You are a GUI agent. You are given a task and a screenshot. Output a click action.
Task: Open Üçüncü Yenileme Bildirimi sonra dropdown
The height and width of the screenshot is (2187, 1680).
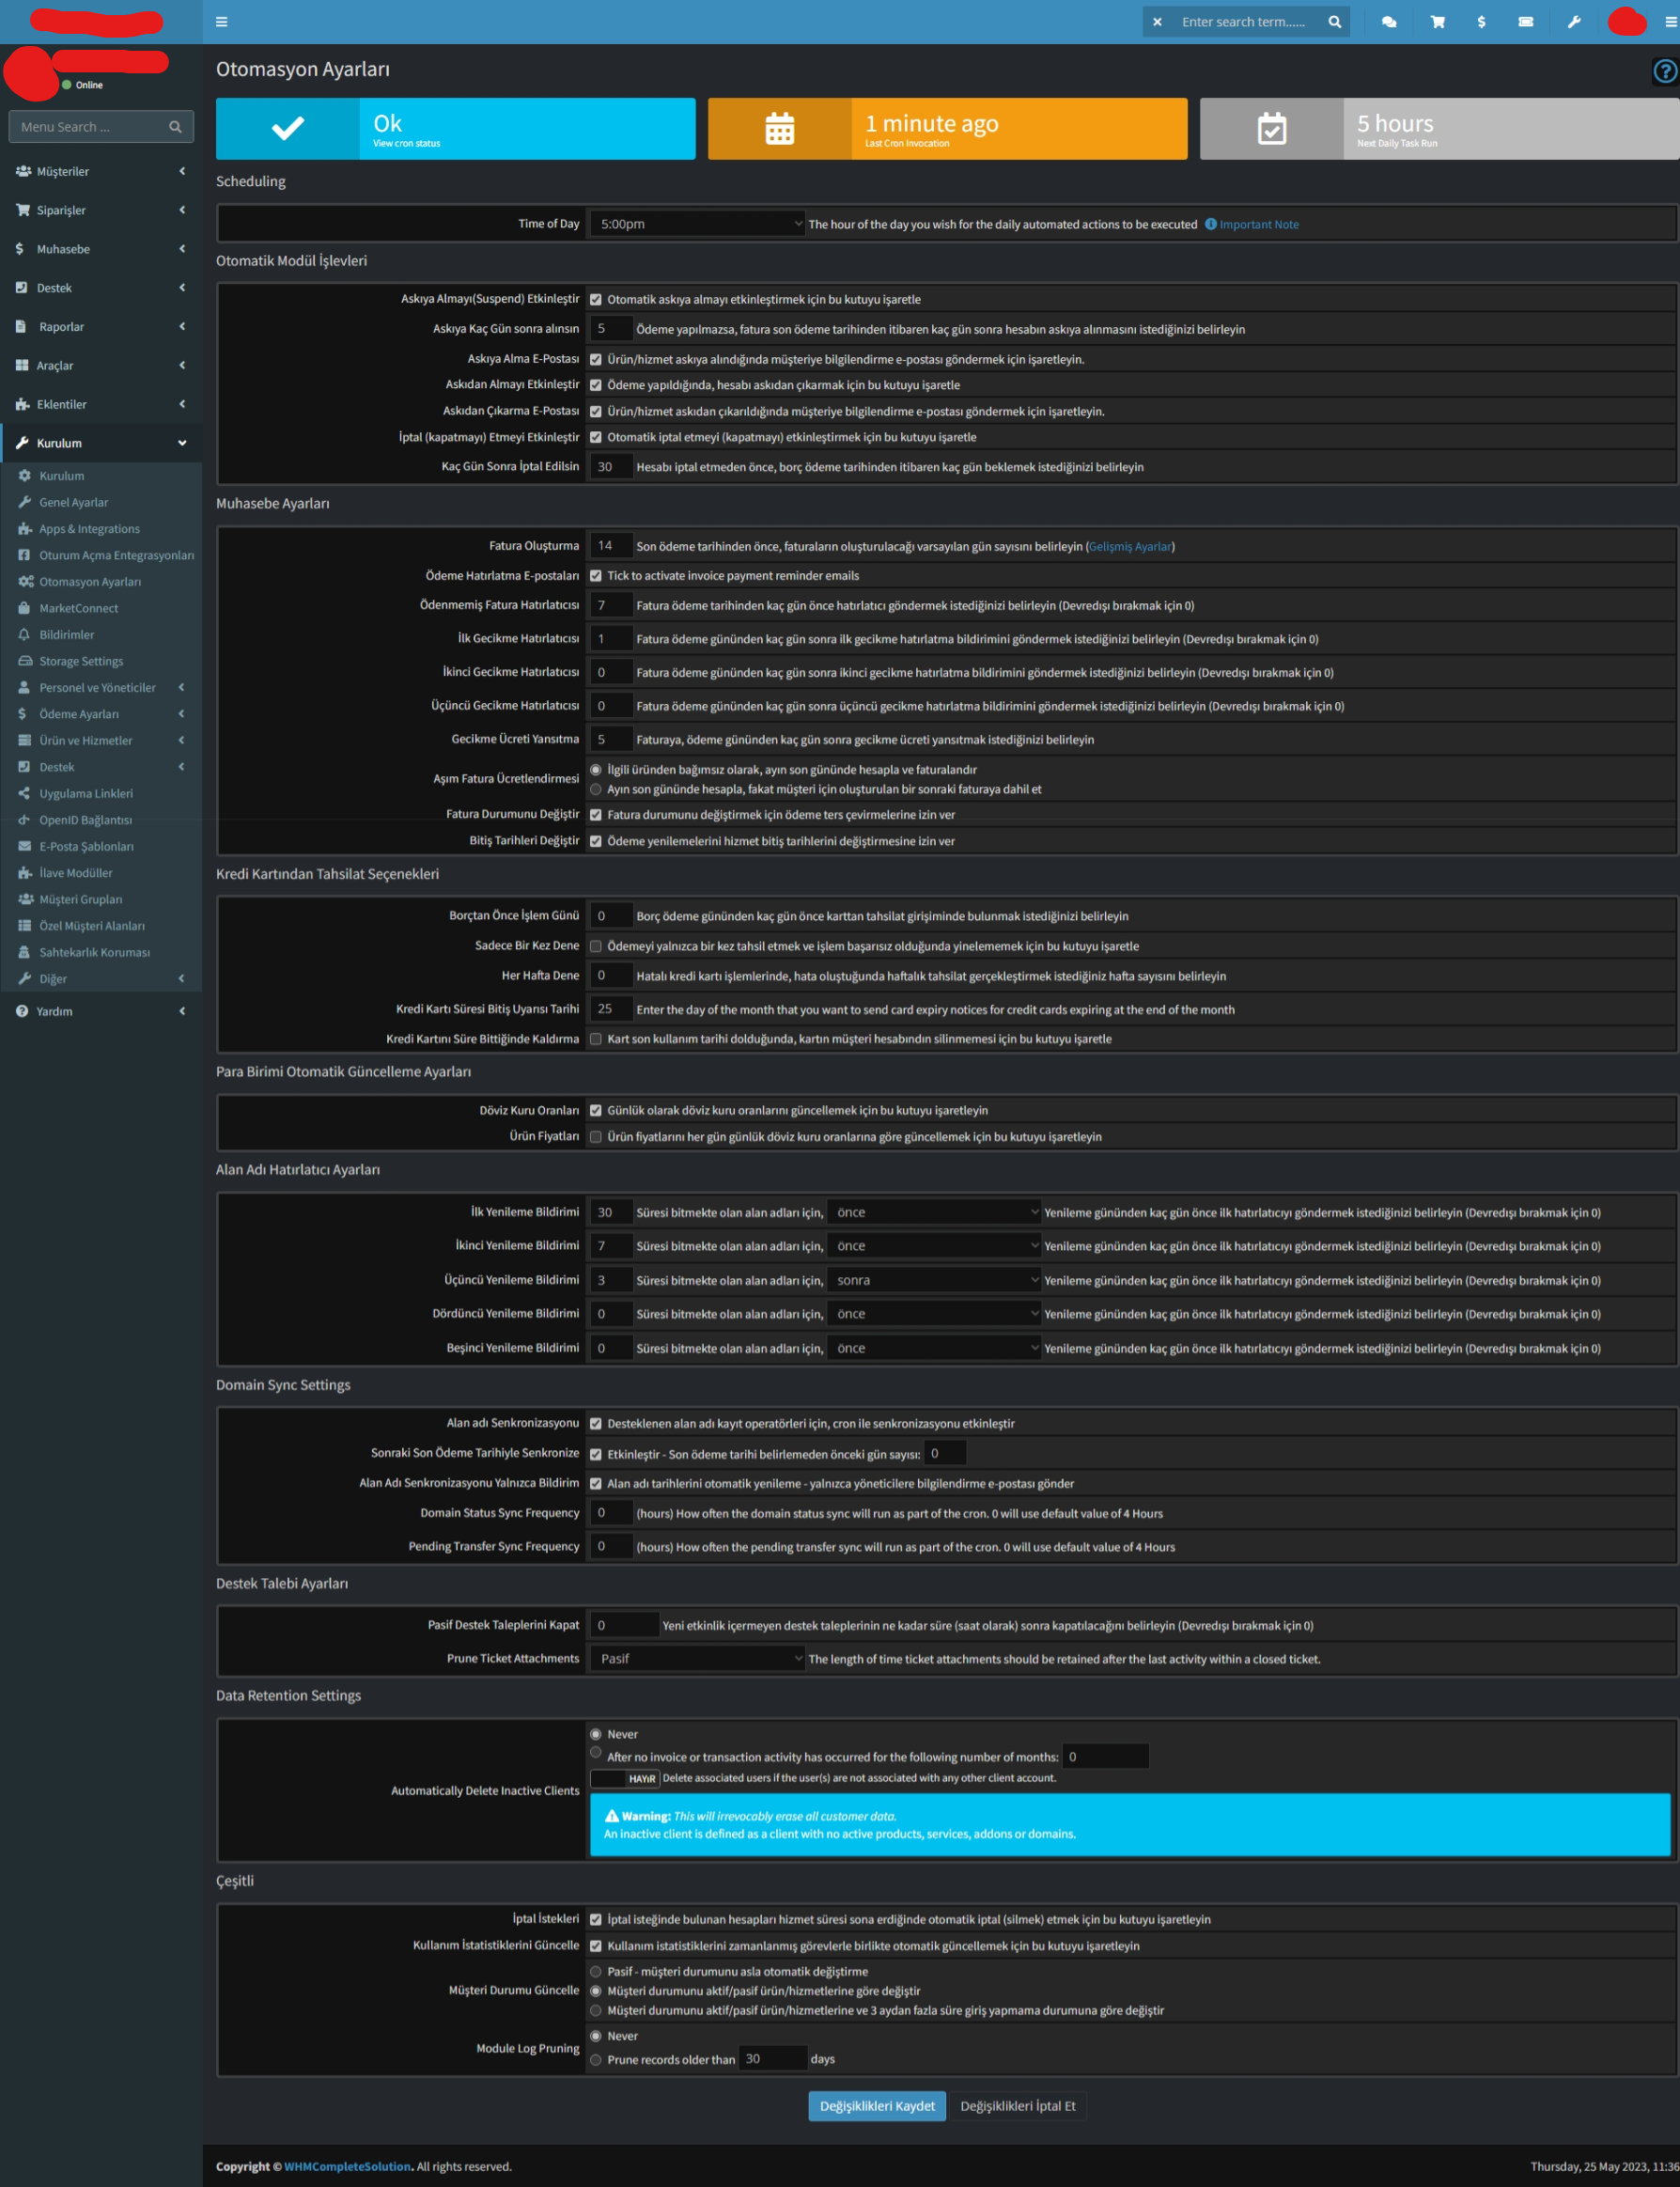point(934,1280)
